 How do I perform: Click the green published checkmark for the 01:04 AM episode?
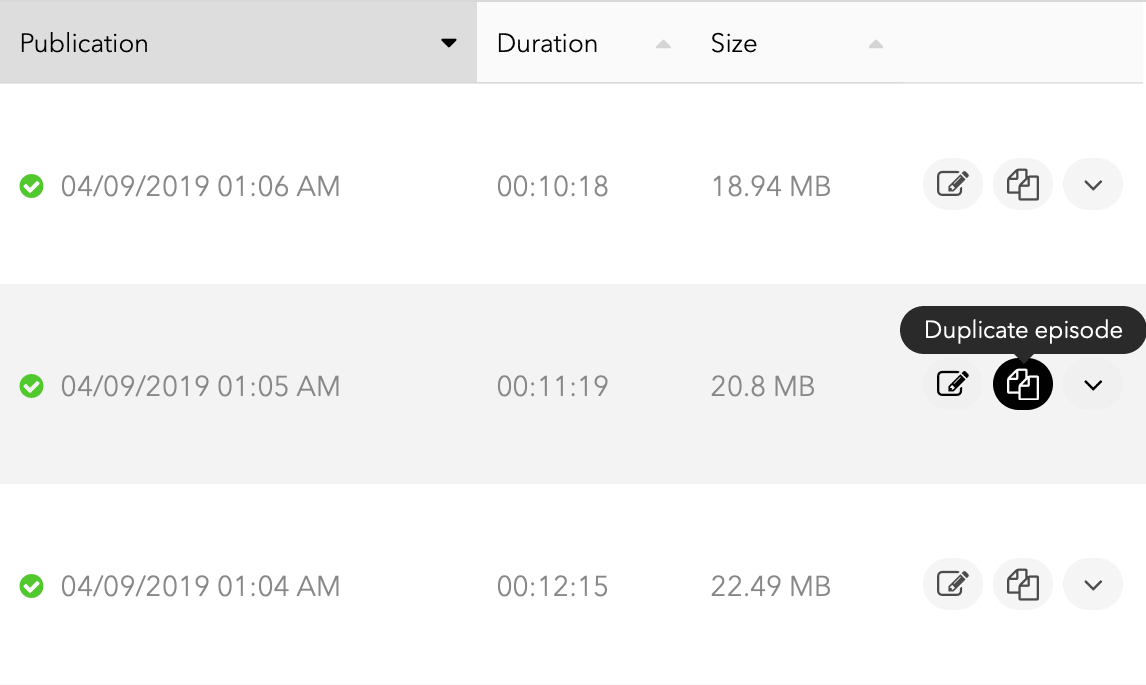click(x=31, y=586)
